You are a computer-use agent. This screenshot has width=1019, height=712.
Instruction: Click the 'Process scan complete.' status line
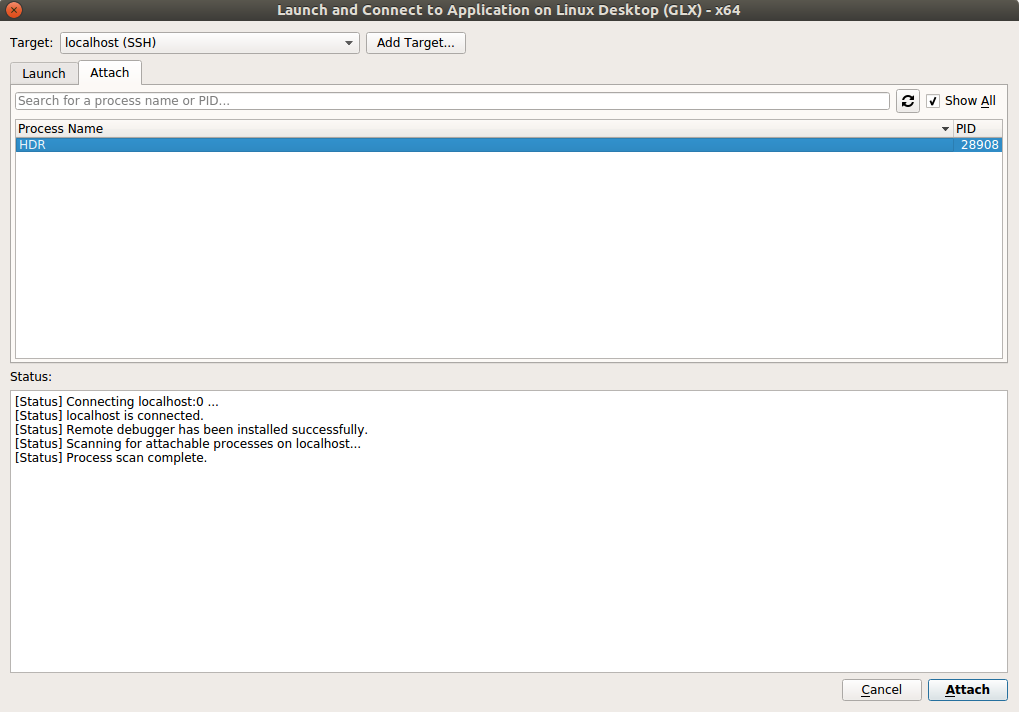(111, 458)
